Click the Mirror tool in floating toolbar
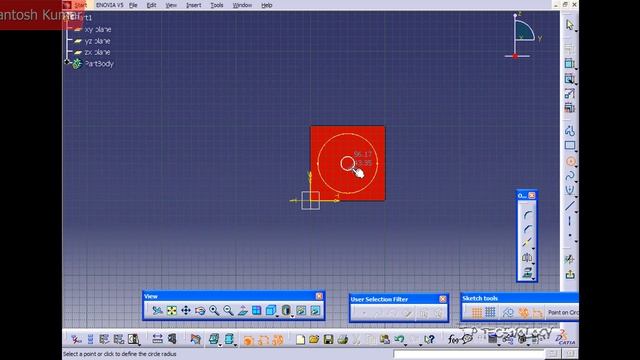The image size is (640, 360). pyautogui.click(x=527, y=258)
